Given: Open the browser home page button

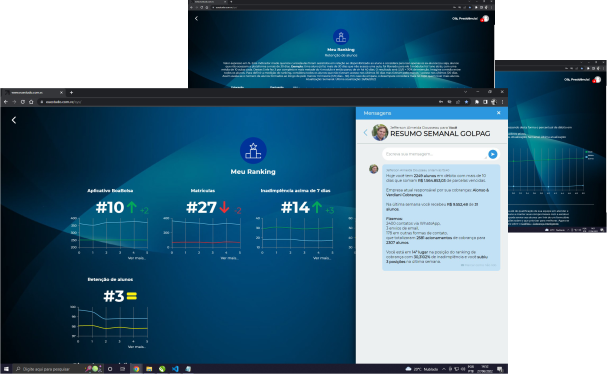Looking at the screenshot, I should (x=31, y=102).
